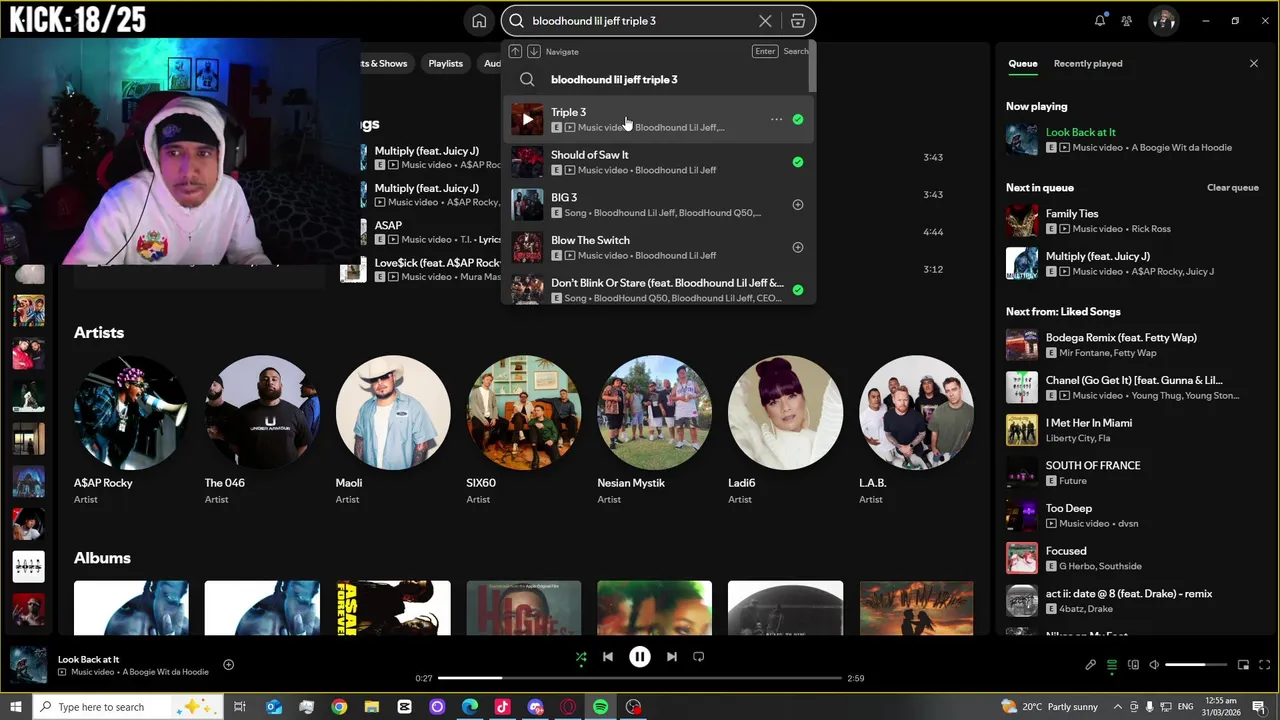
Task: Toggle shuffle in the player bar
Action: 581,657
